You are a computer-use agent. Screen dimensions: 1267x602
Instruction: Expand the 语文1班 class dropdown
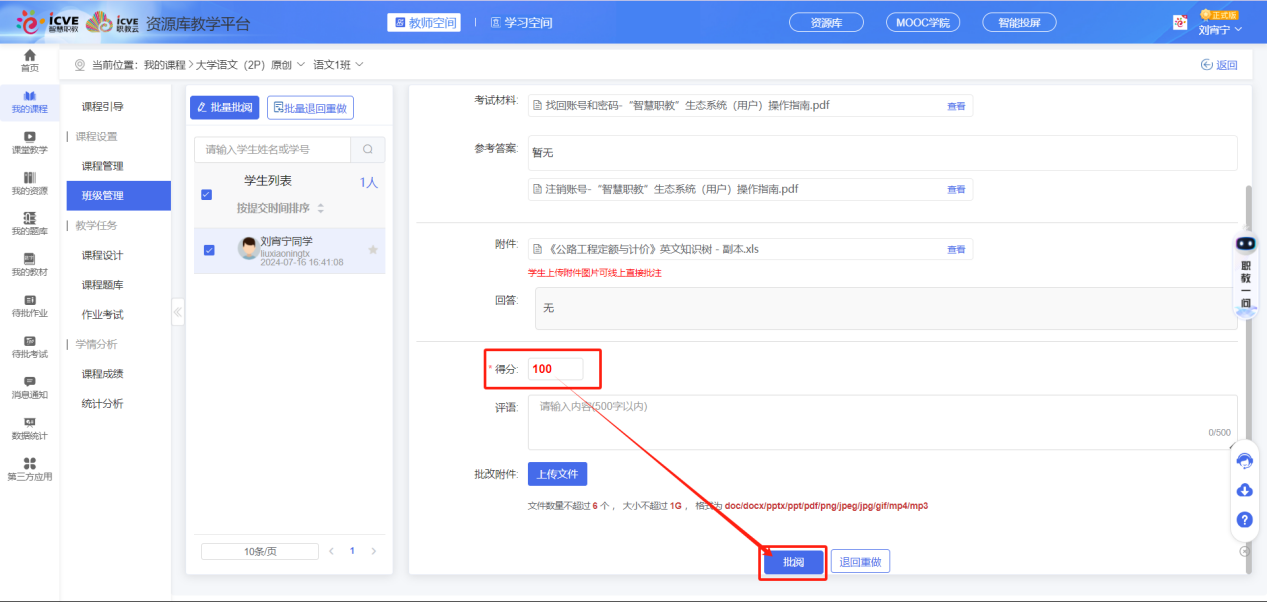(338, 65)
